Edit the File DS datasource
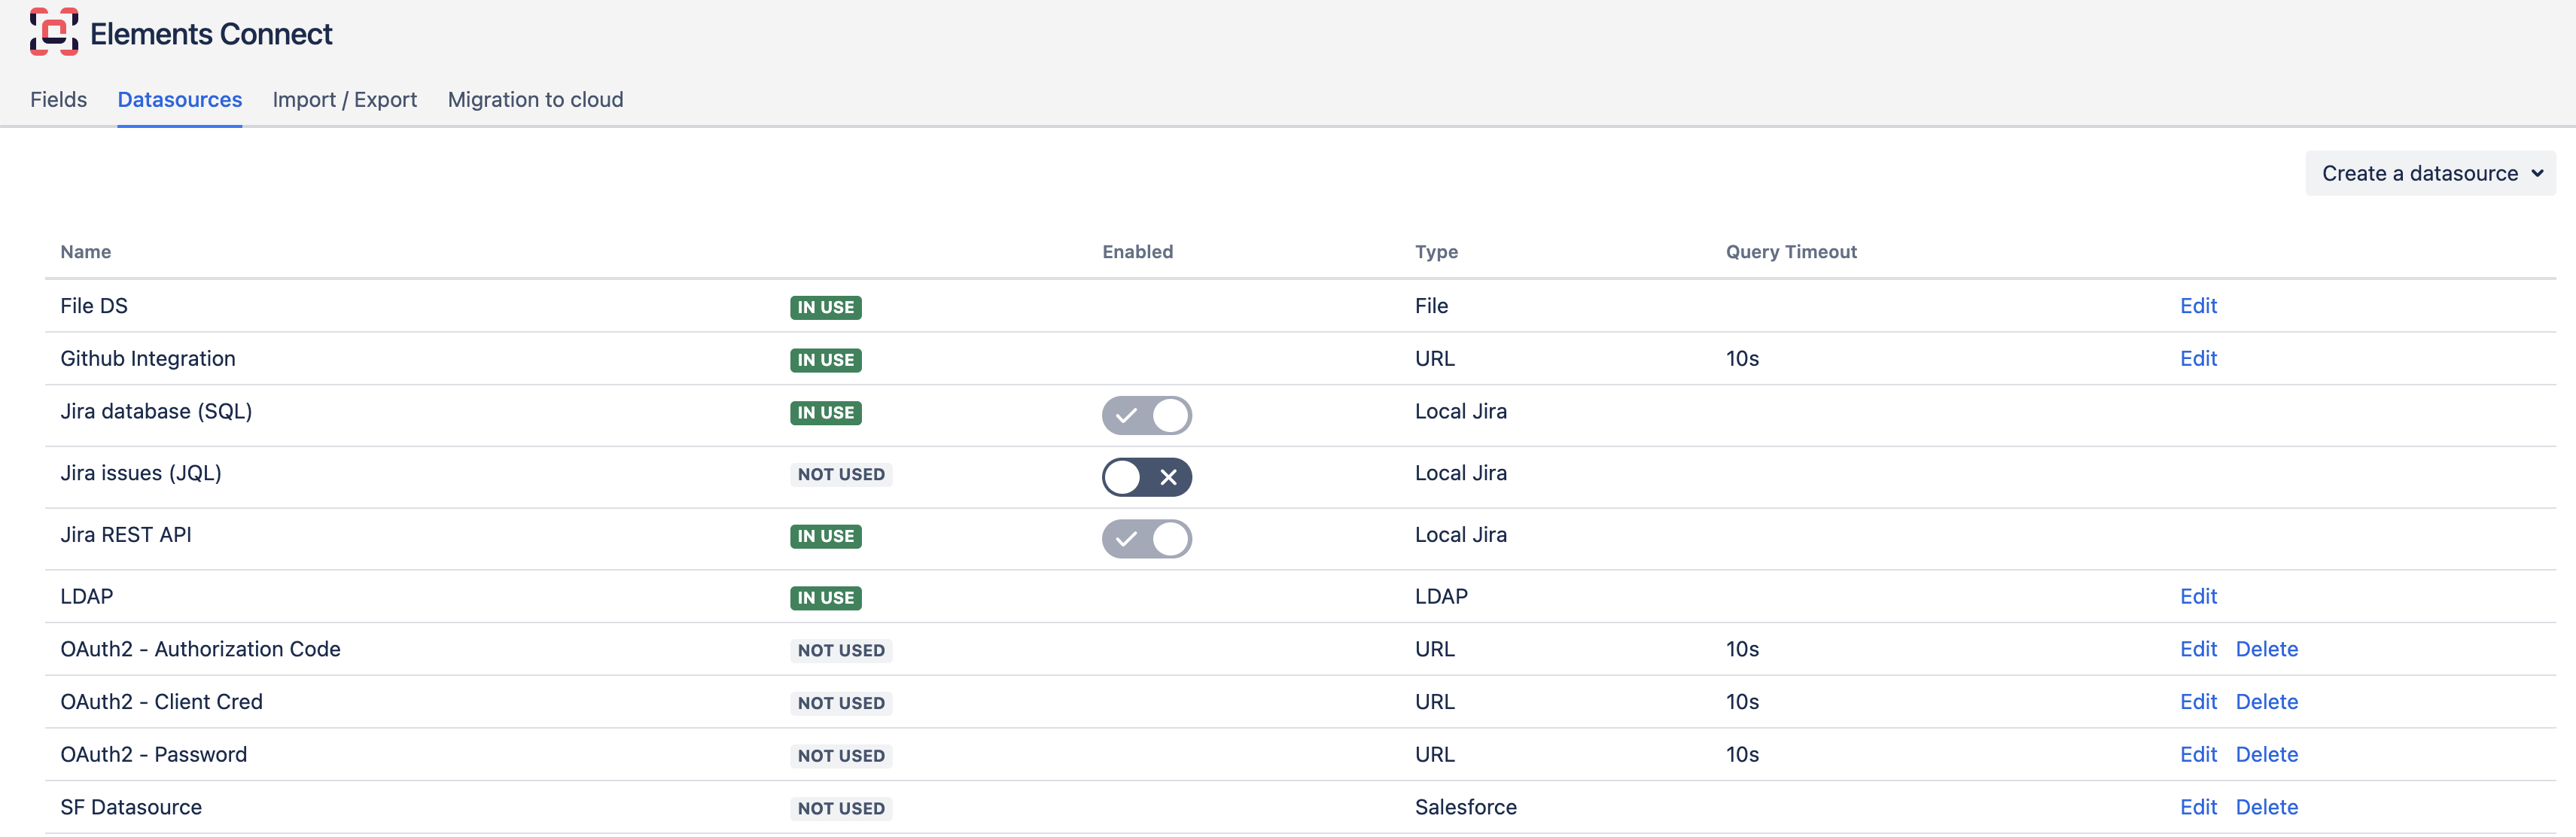This screenshot has width=2576, height=837. 2198,306
